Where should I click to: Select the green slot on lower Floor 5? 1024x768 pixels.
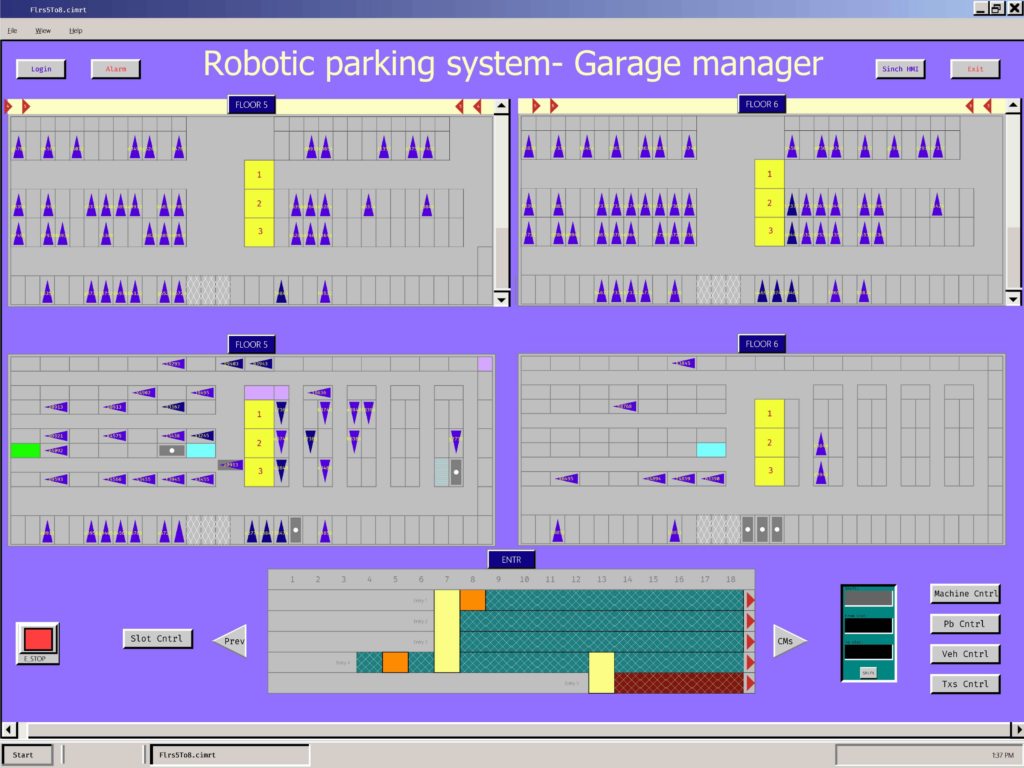click(25, 451)
